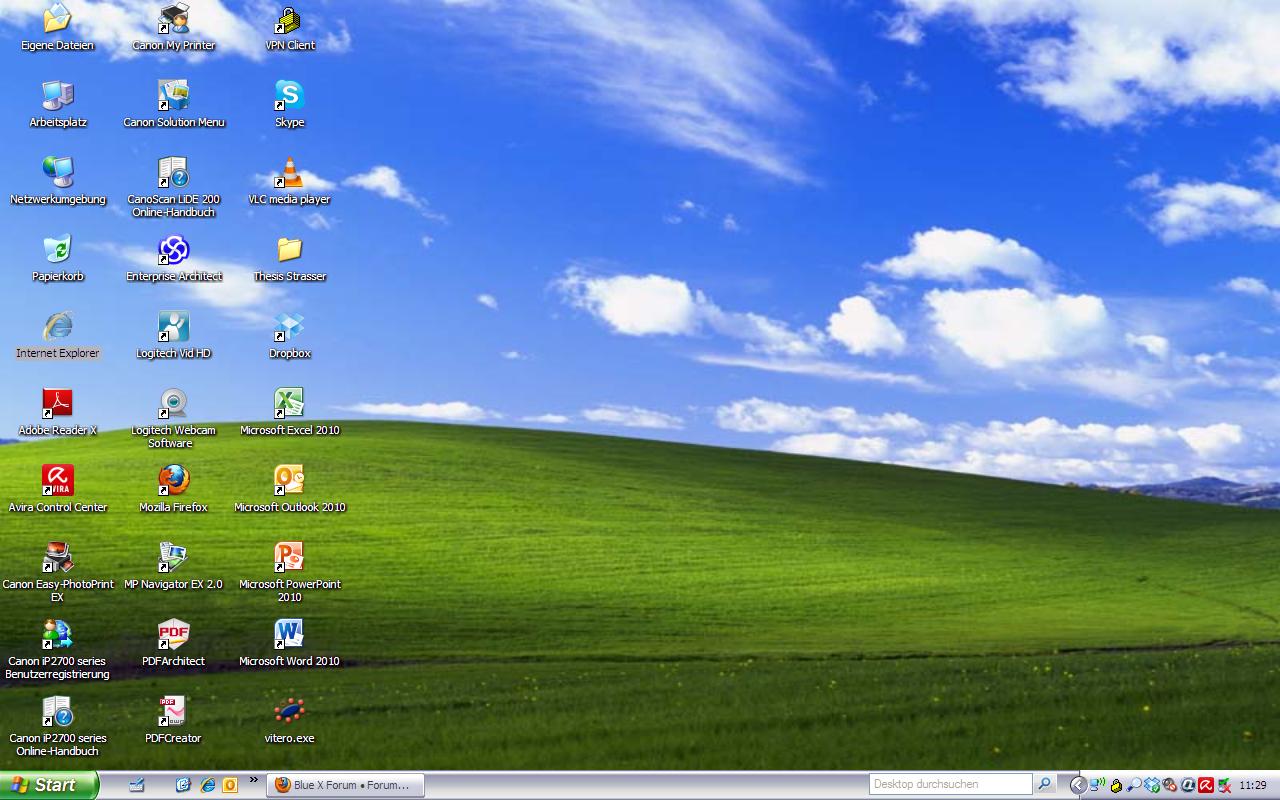Launch Outlook from the quick launch bar
Image resolution: width=1280 pixels, height=800 pixels.
click(230, 785)
